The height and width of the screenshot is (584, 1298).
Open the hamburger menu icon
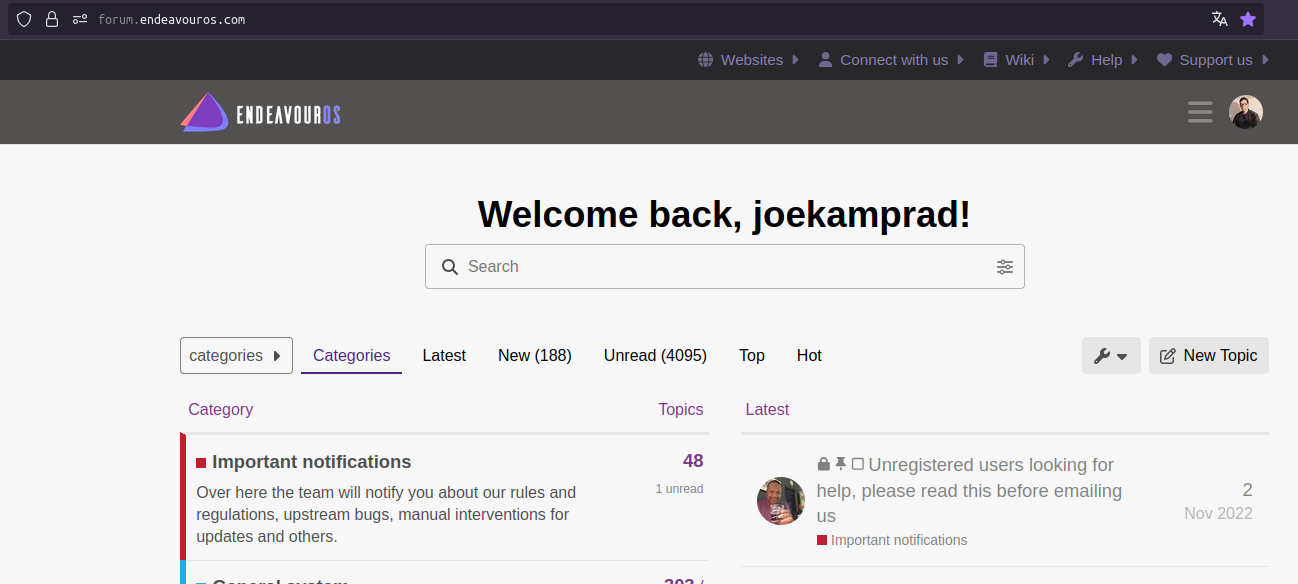pos(1199,112)
